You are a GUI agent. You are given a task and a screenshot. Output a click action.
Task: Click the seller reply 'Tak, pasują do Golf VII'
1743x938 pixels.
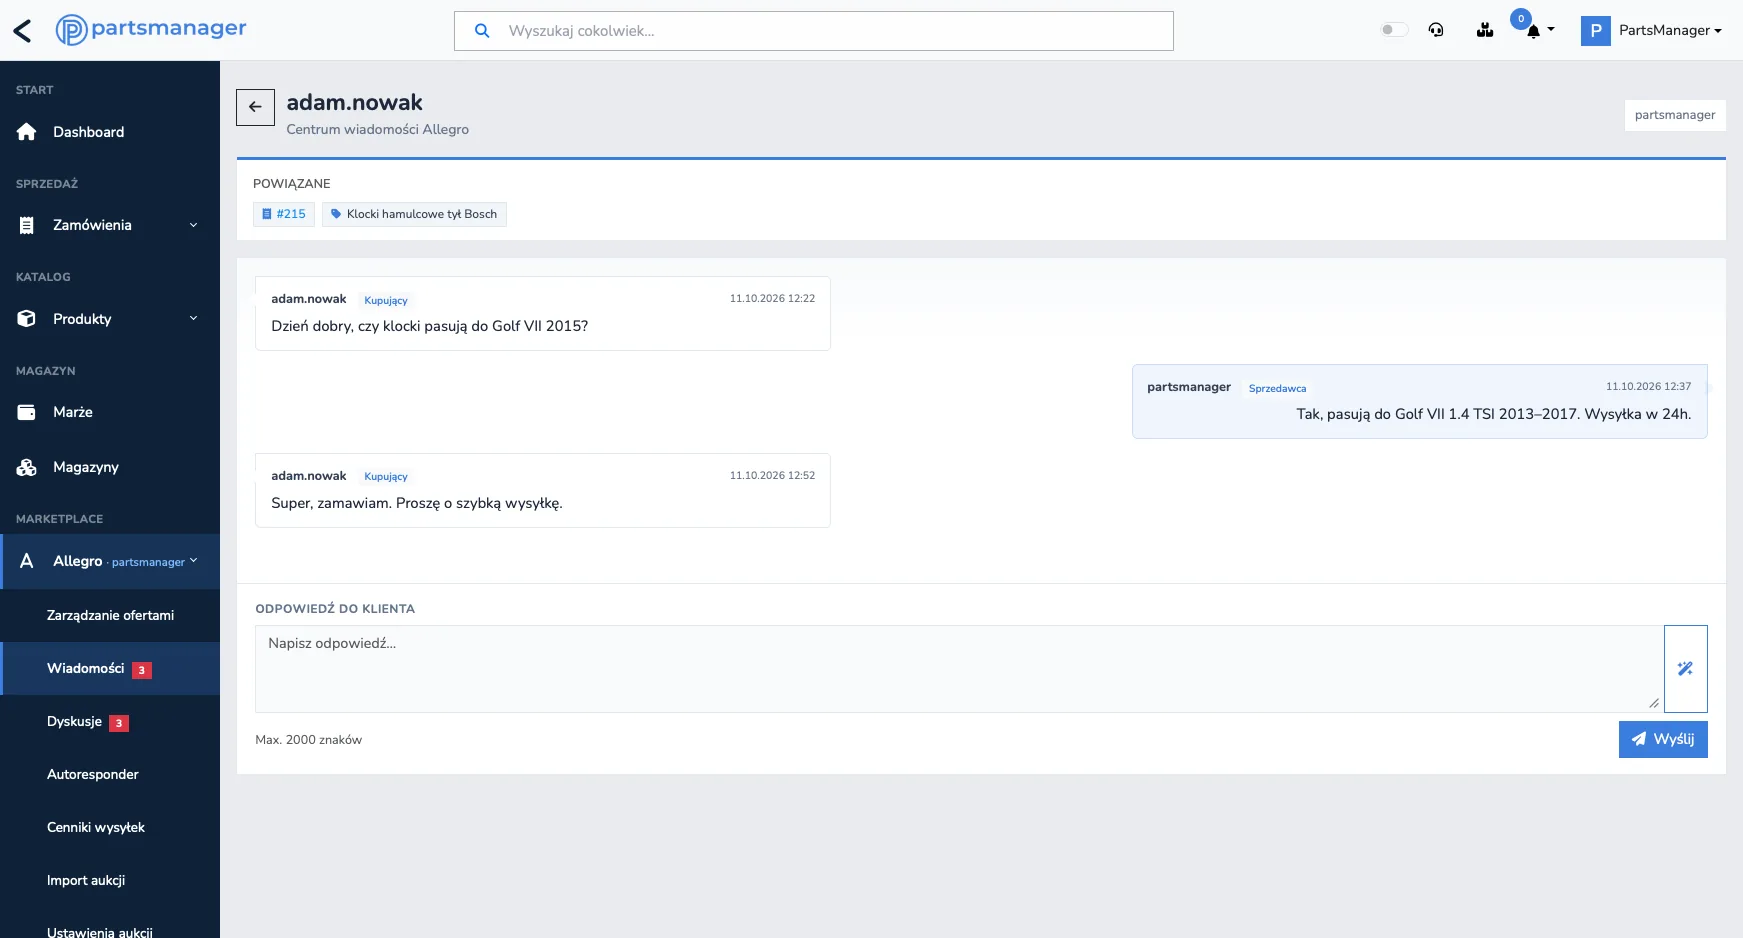coord(1494,414)
